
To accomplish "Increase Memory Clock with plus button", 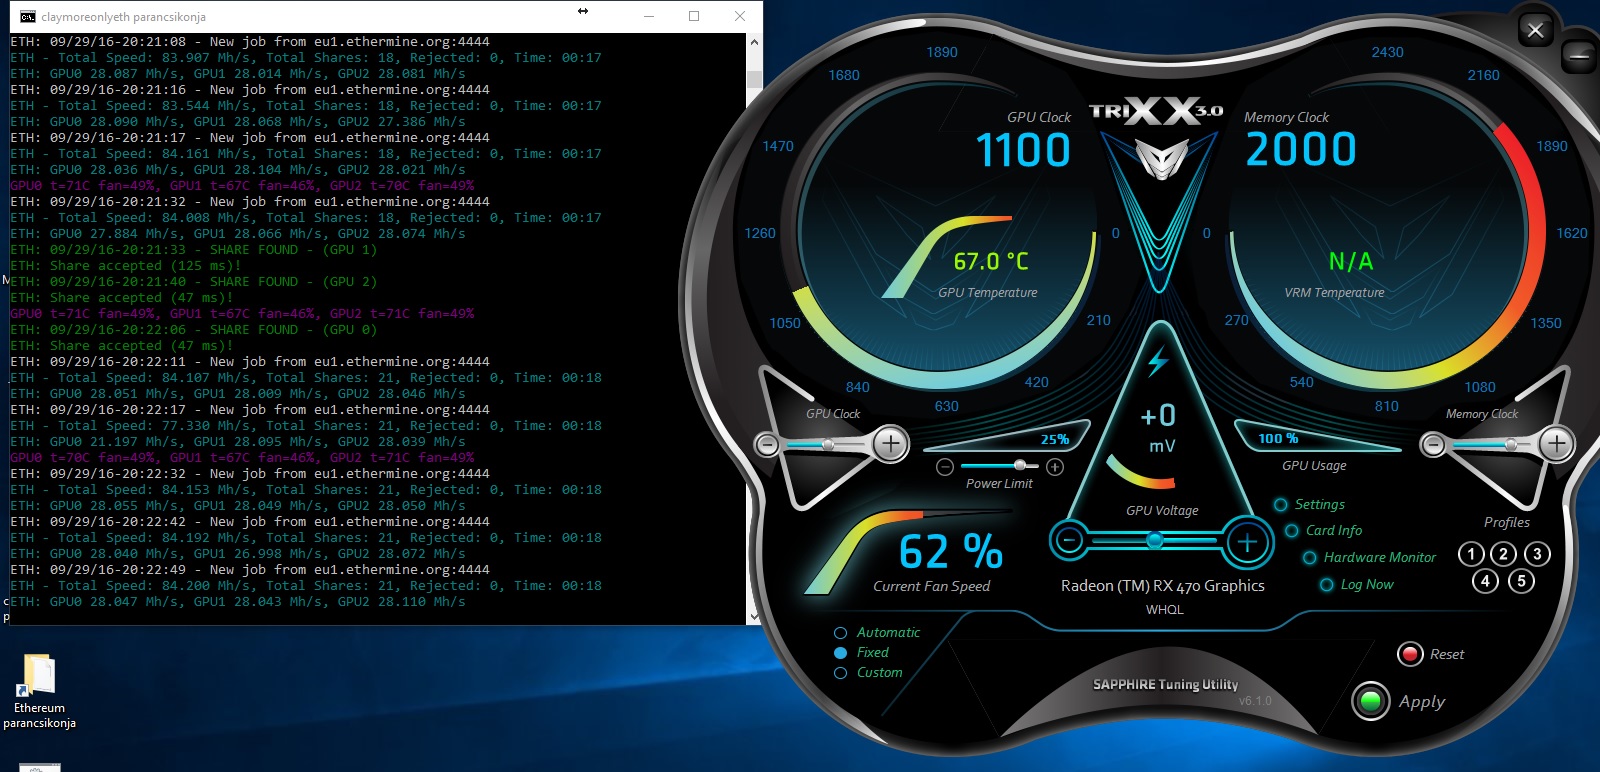I will (x=1557, y=443).
